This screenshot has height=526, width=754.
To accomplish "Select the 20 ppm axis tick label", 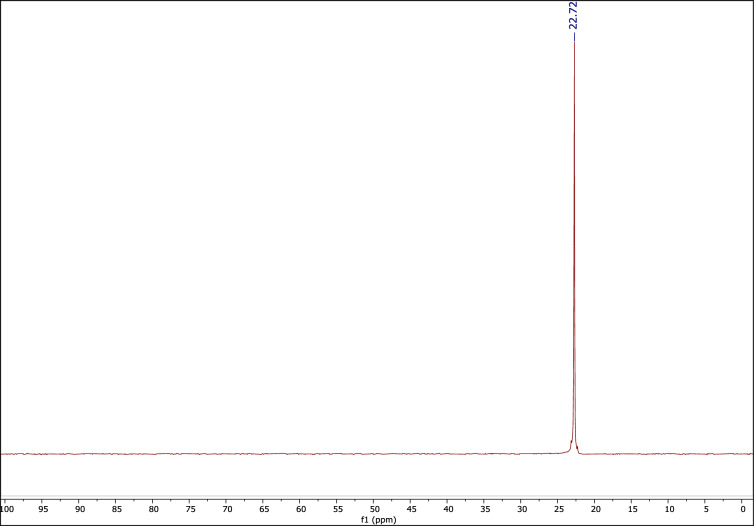I will pyautogui.click(x=595, y=509).
